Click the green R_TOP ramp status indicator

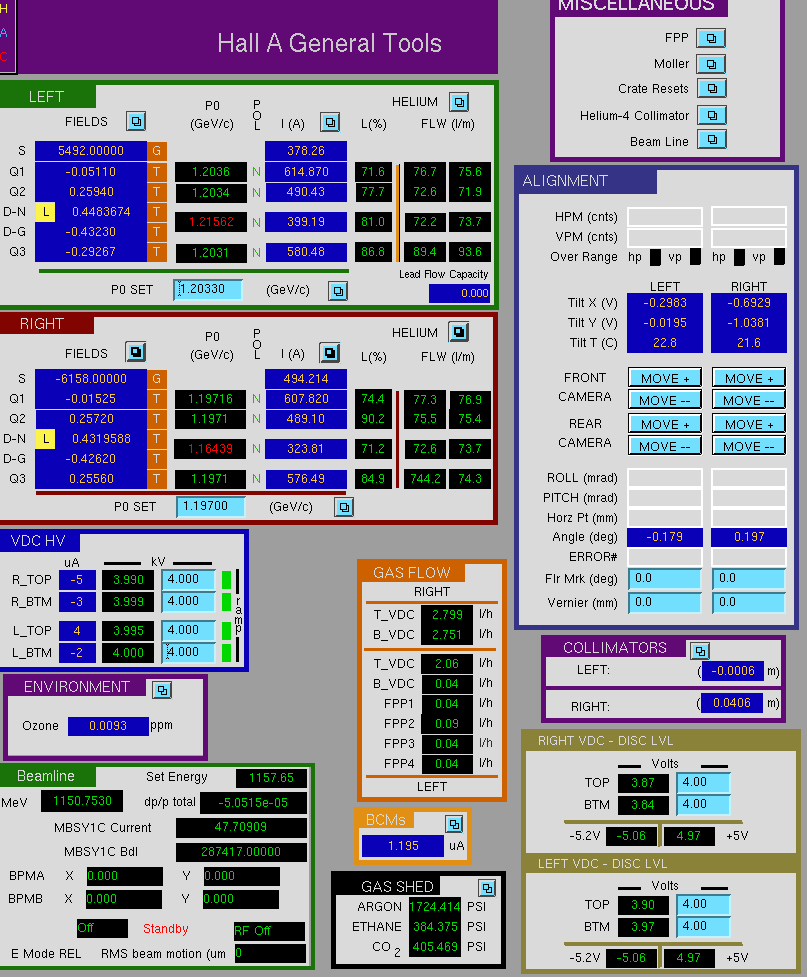pyautogui.click(x=226, y=579)
